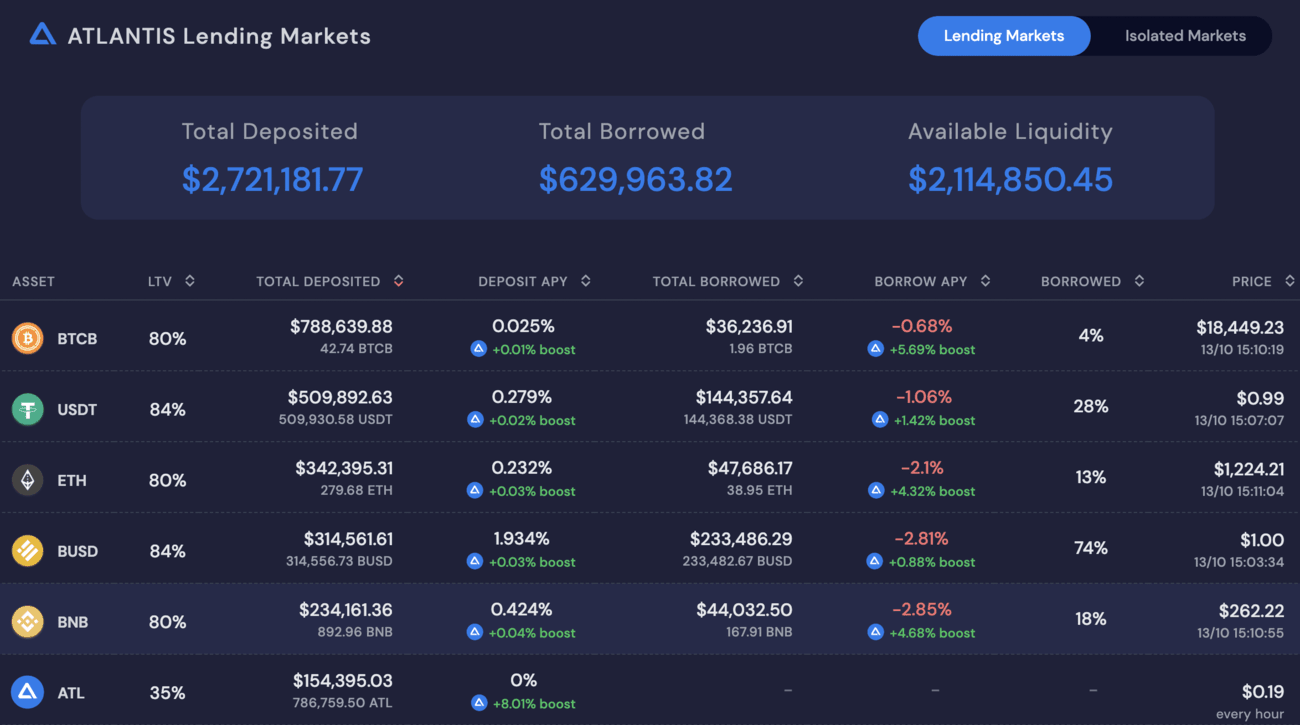Screen dimensions: 1300x725
Task: Click BTCB price $18,449.23
Action: (x=1240, y=327)
